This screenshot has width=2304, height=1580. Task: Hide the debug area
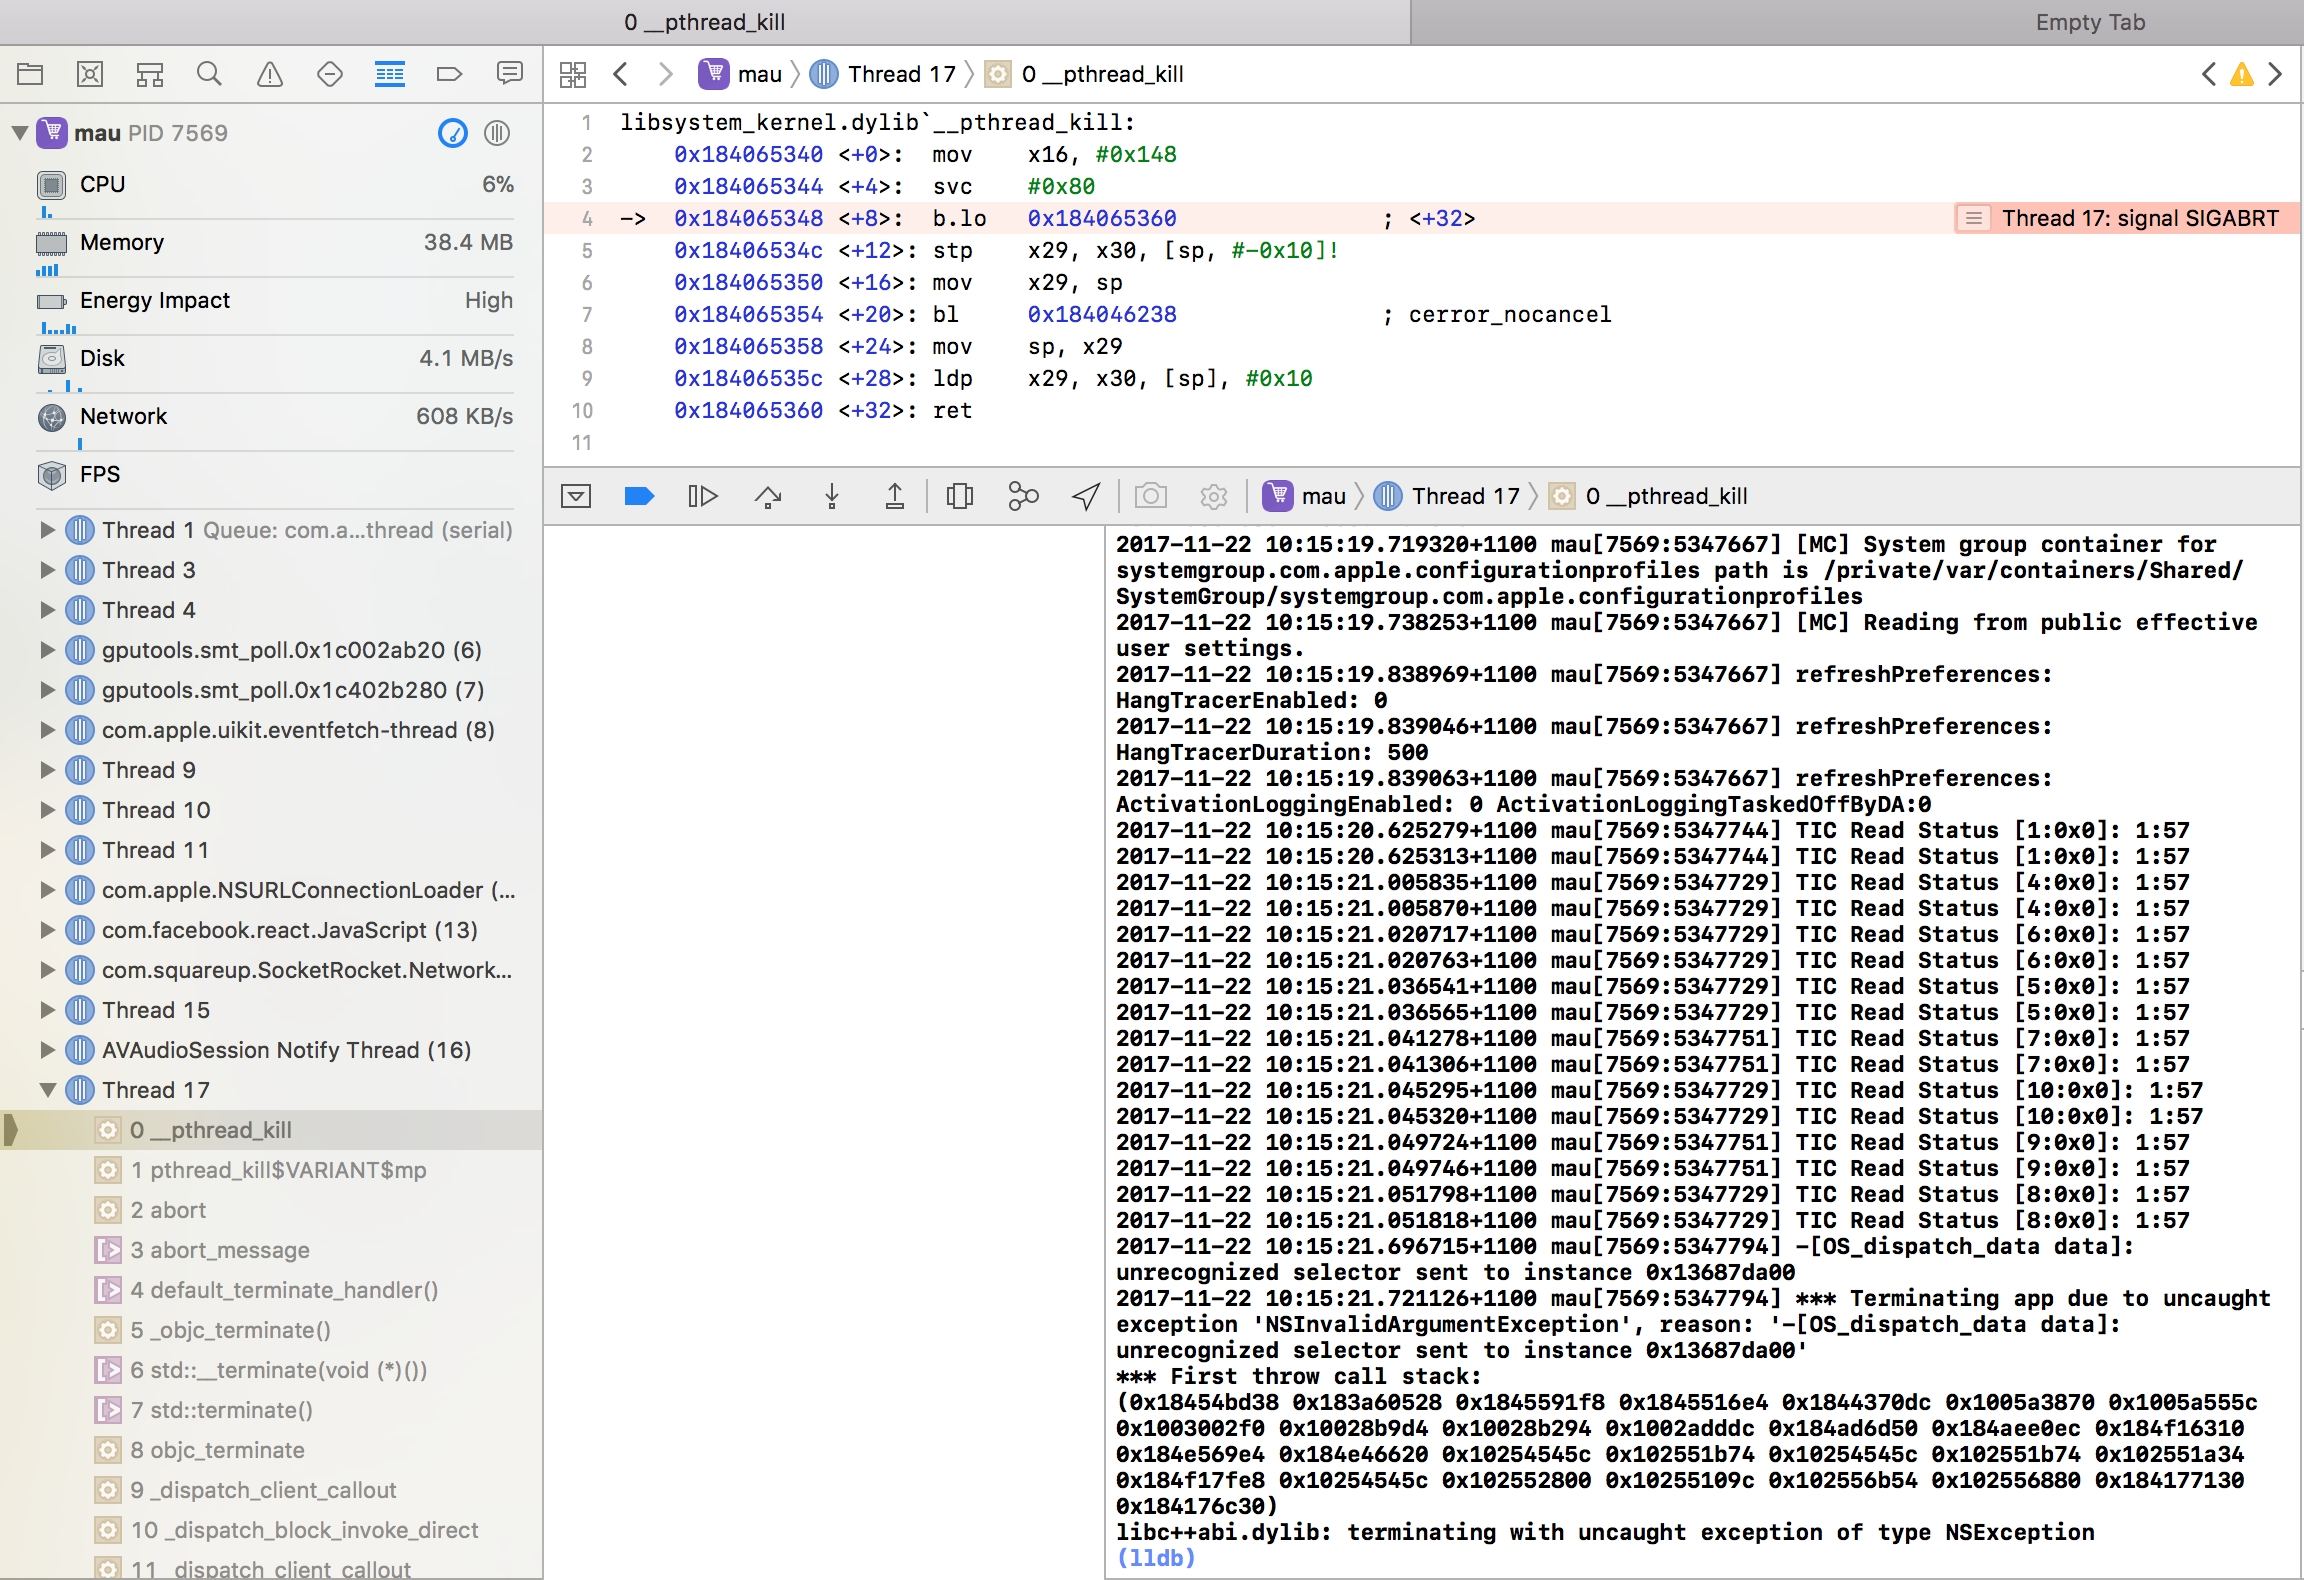point(575,495)
